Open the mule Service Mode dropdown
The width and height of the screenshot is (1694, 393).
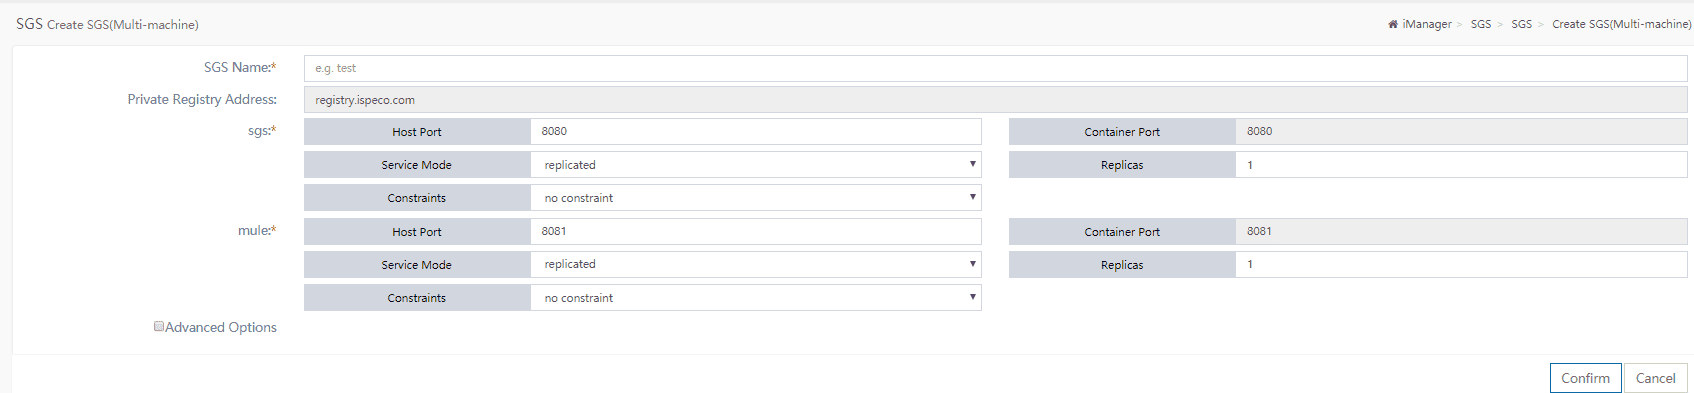point(756,265)
